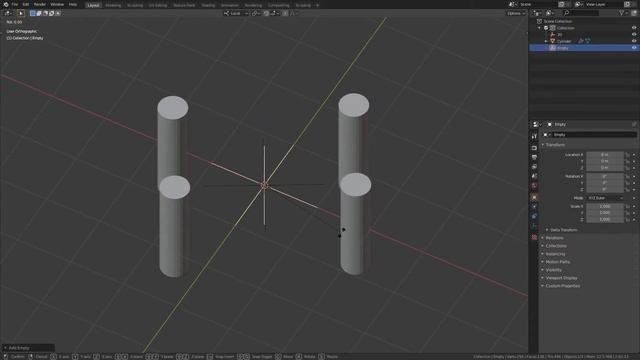Open the Output properties tab icon
640x360 pixels.
point(534,158)
